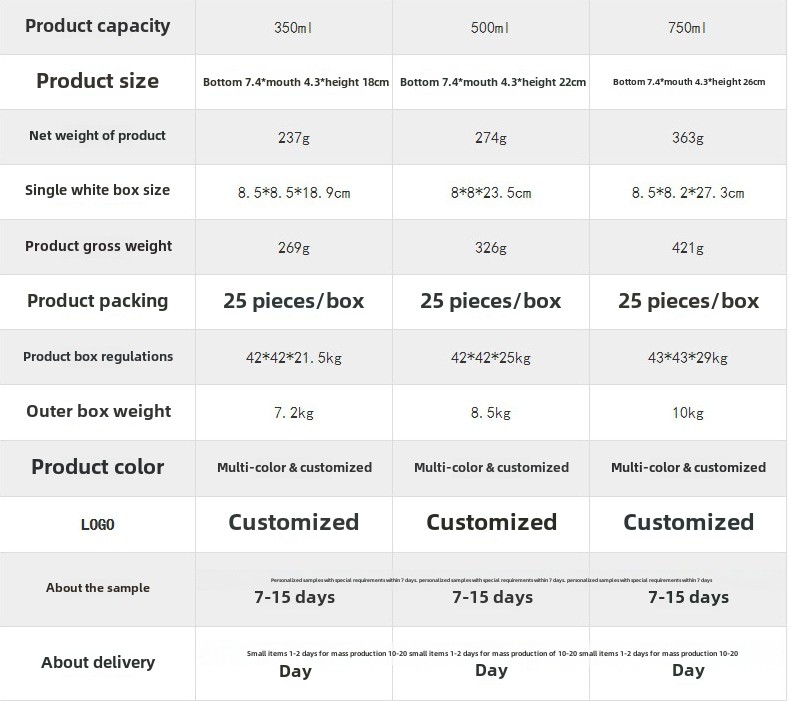Select Customized in the 500ml column
791x701 pixels.
(492, 522)
